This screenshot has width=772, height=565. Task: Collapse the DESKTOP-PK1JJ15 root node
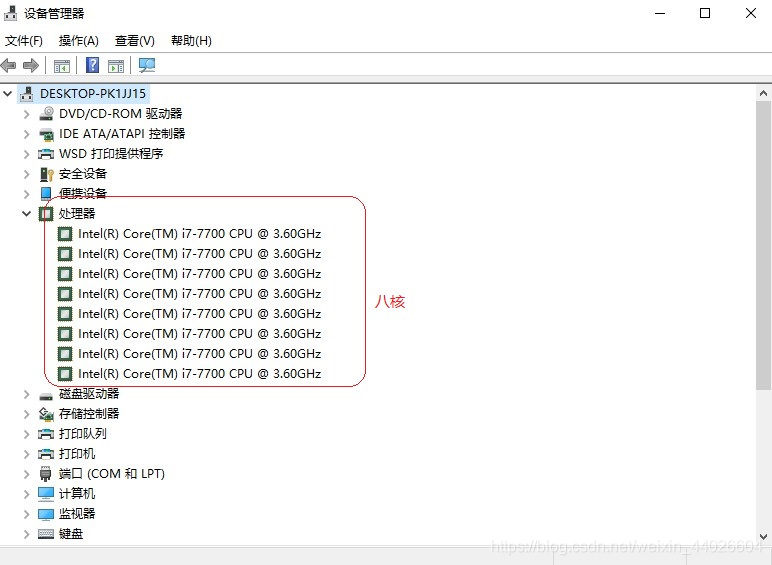7,93
